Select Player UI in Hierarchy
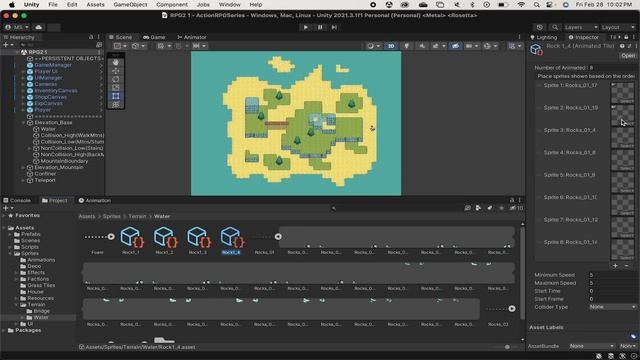 pos(46,71)
